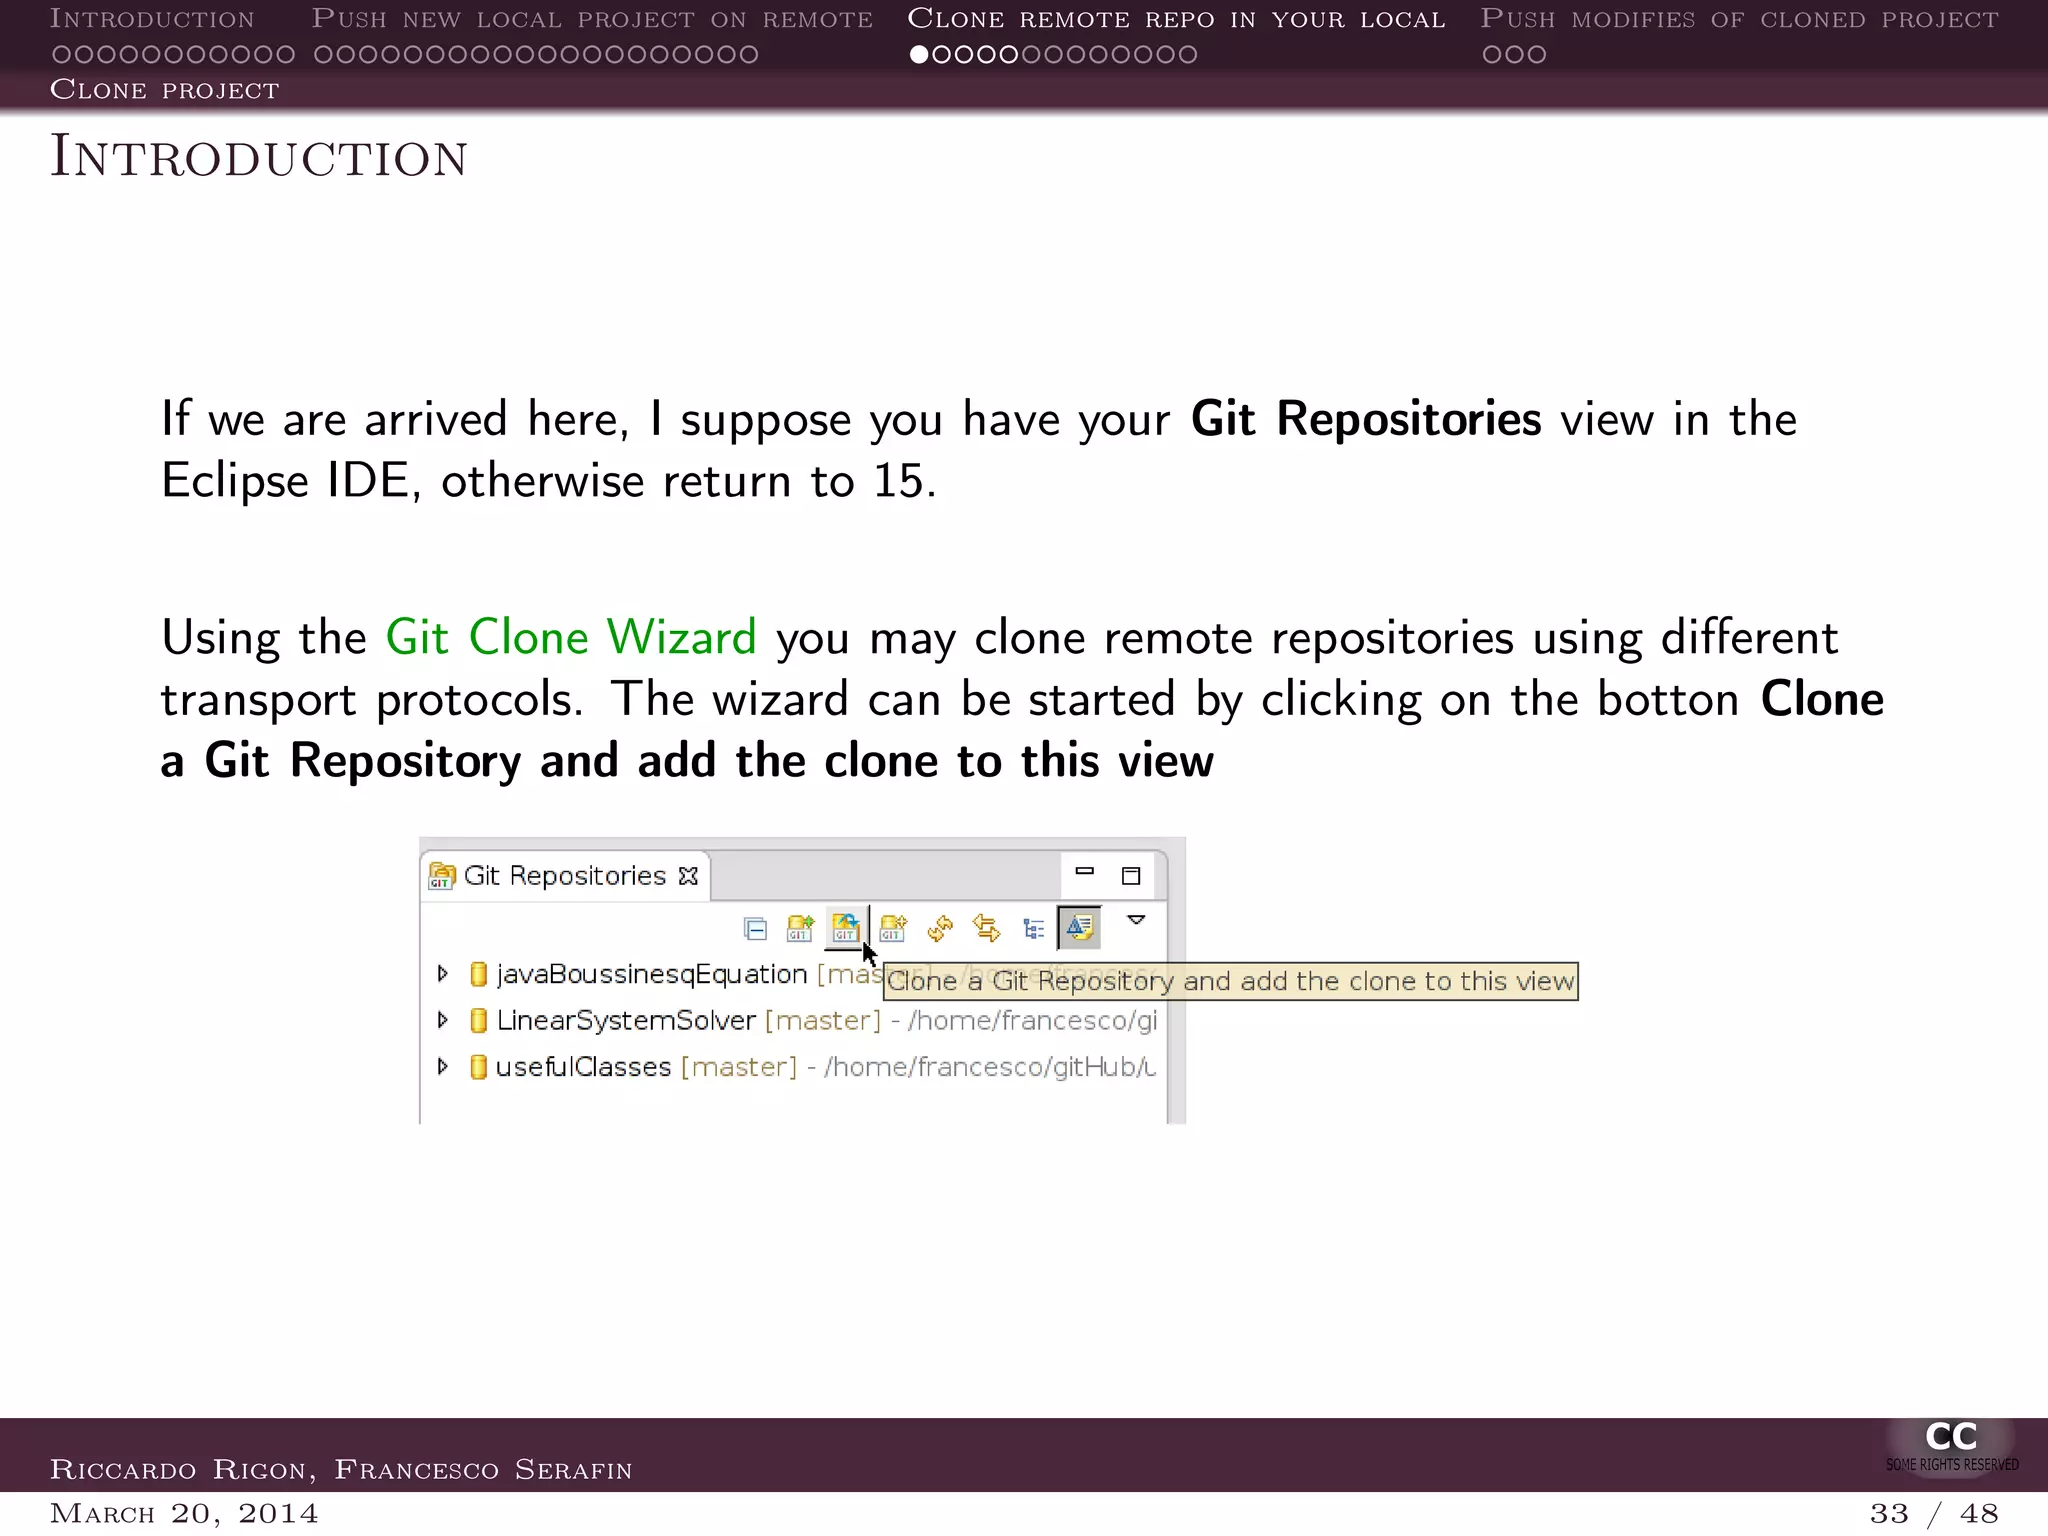Maximize the Git Repositories view panel

tap(1131, 876)
